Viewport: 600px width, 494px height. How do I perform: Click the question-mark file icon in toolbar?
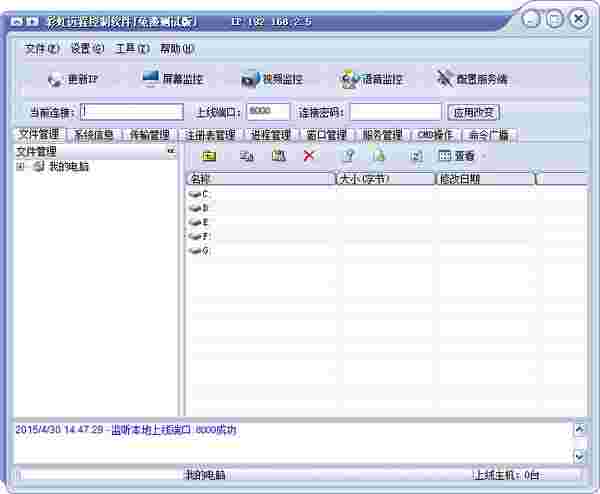click(348, 156)
